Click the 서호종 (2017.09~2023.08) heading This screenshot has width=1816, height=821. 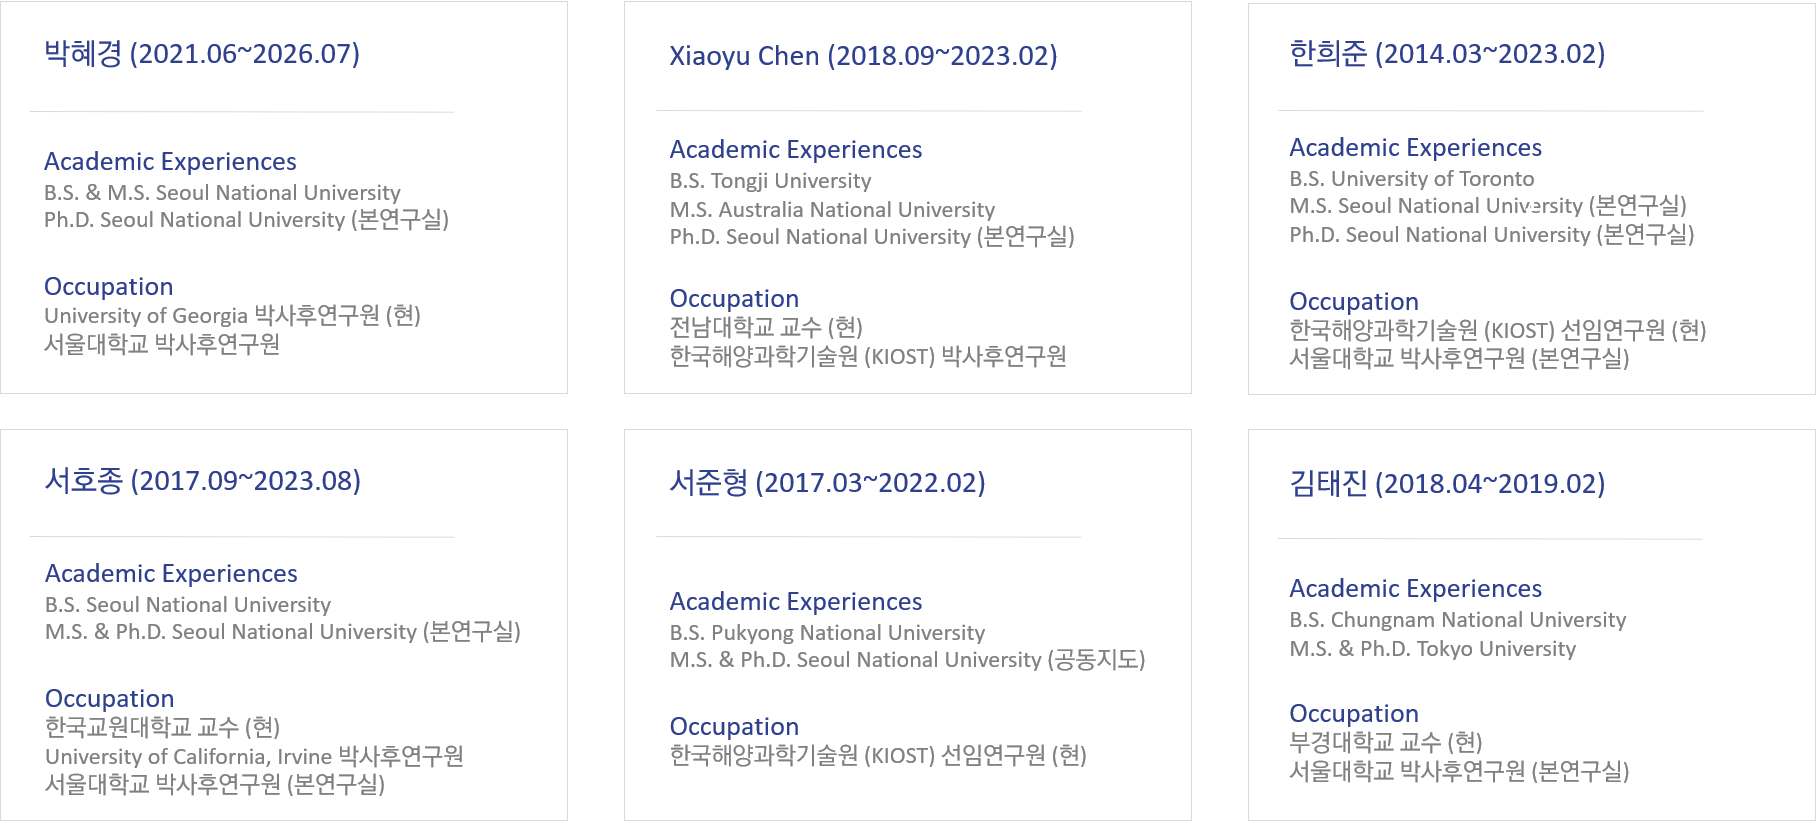point(203,481)
